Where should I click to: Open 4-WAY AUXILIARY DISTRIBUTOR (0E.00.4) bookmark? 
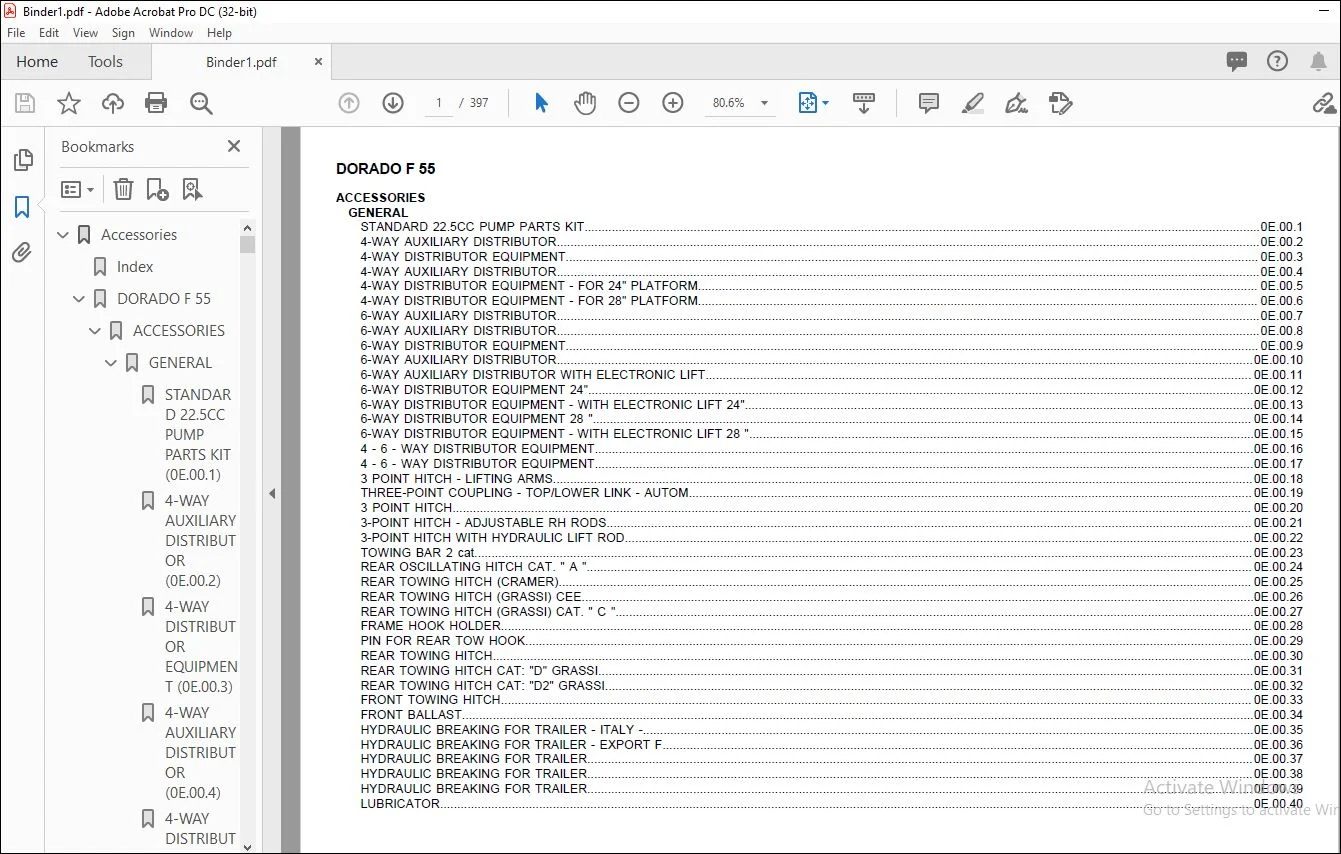(x=200, y=753)
